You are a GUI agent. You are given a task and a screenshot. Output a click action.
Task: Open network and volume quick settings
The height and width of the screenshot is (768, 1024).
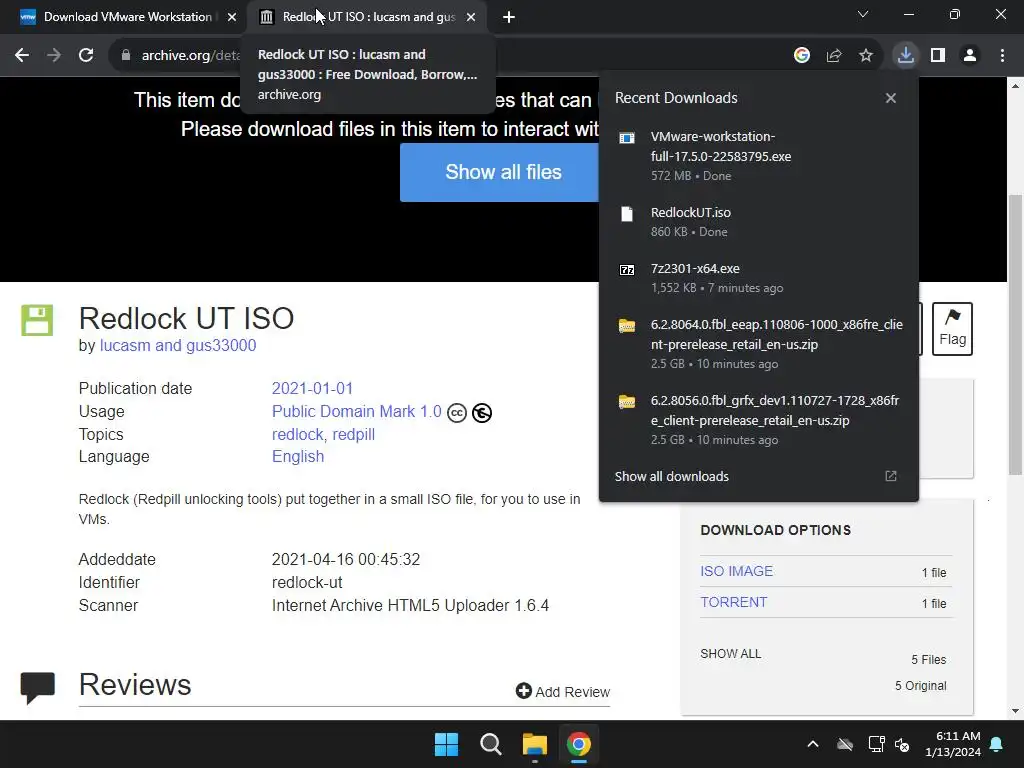(889, 744)
